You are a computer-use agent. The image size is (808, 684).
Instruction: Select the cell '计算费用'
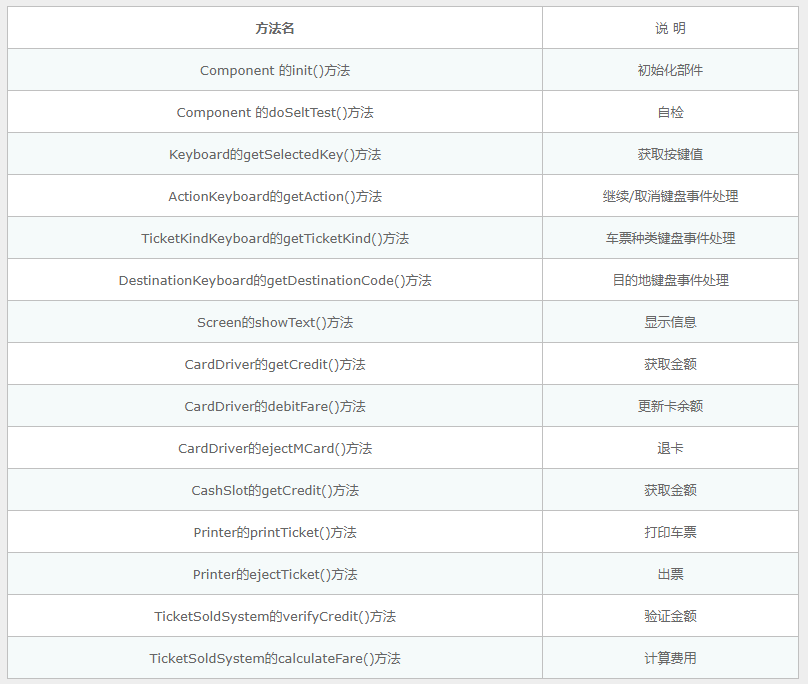(x=670, y=658)
